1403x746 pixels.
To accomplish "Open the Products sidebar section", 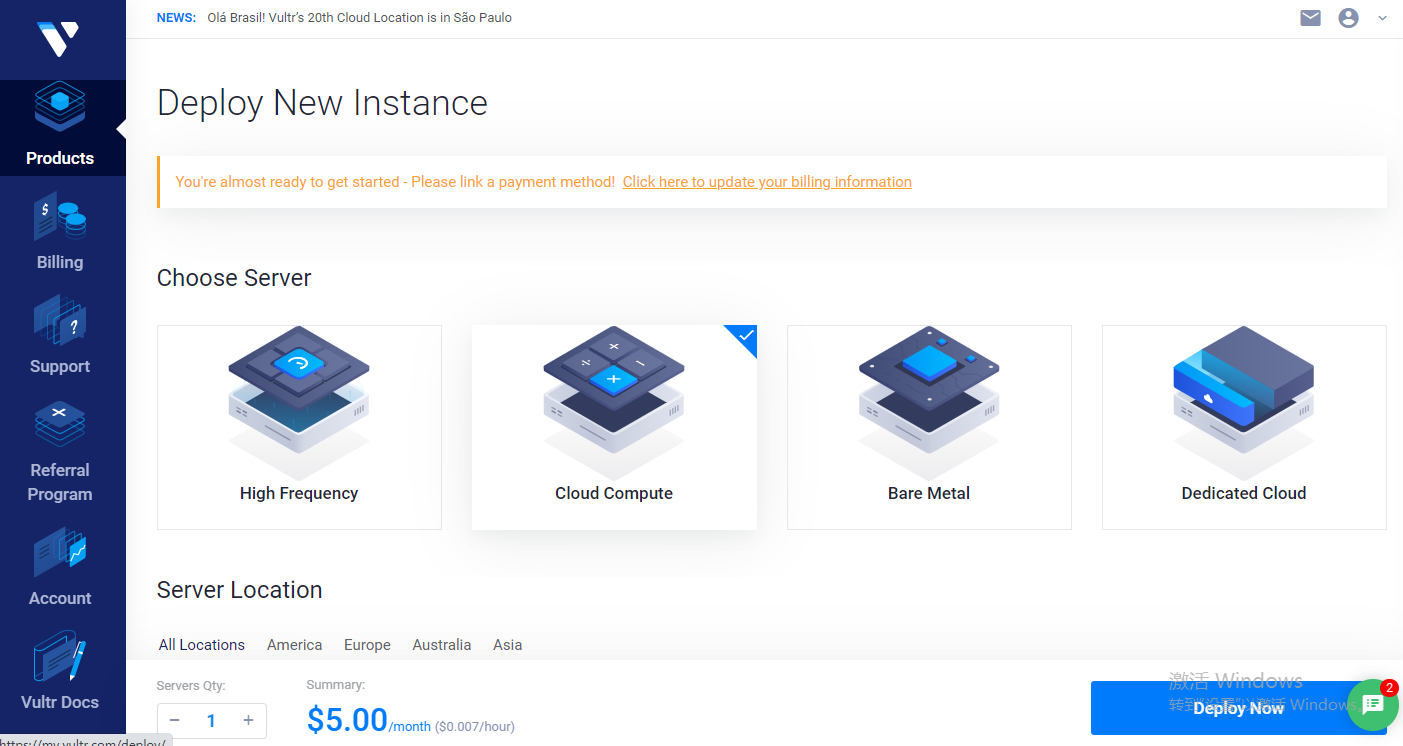I will tap(60, 127).
